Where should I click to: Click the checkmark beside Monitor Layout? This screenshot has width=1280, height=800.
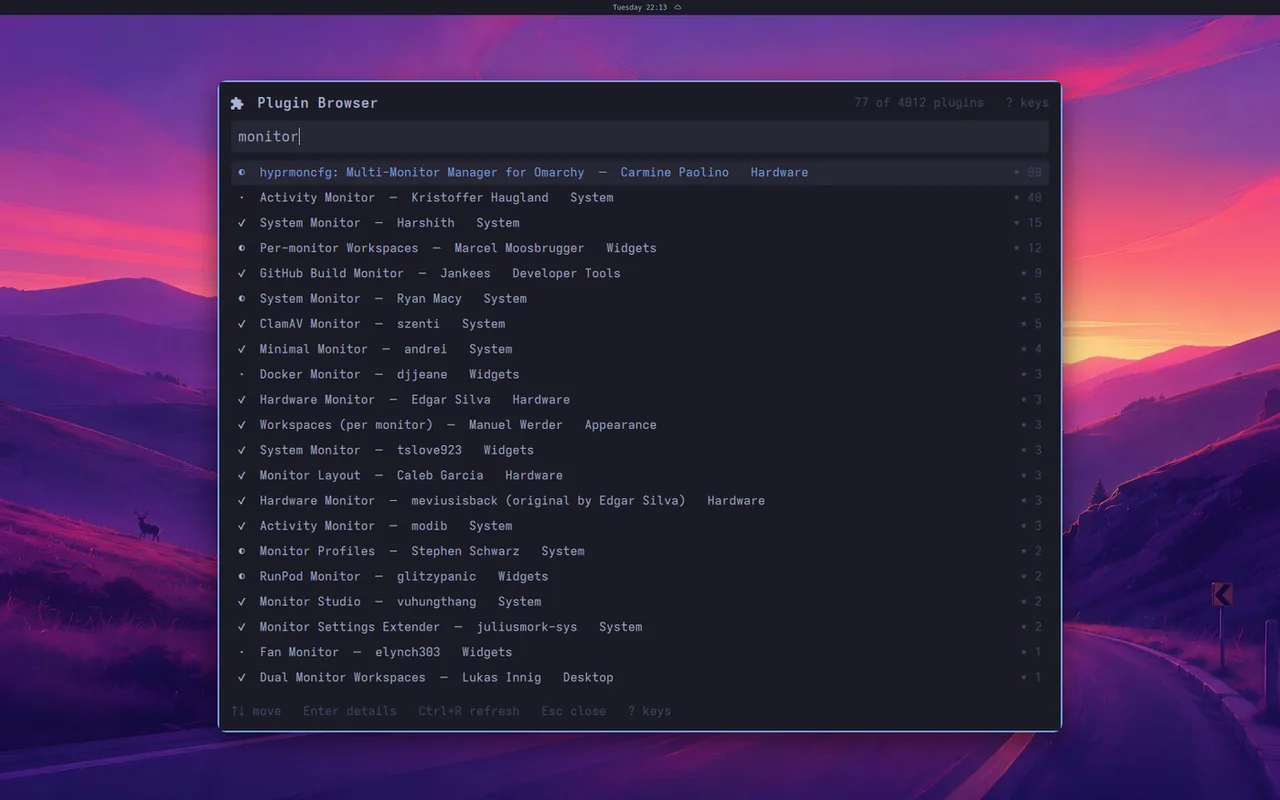[x=242, y=475]
